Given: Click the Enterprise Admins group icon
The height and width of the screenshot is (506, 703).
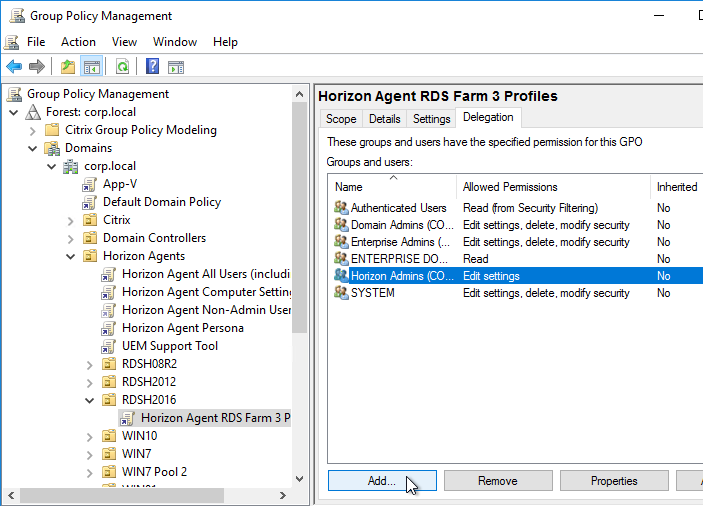Looking at the screenshot, I should click(x=341, y=241).
